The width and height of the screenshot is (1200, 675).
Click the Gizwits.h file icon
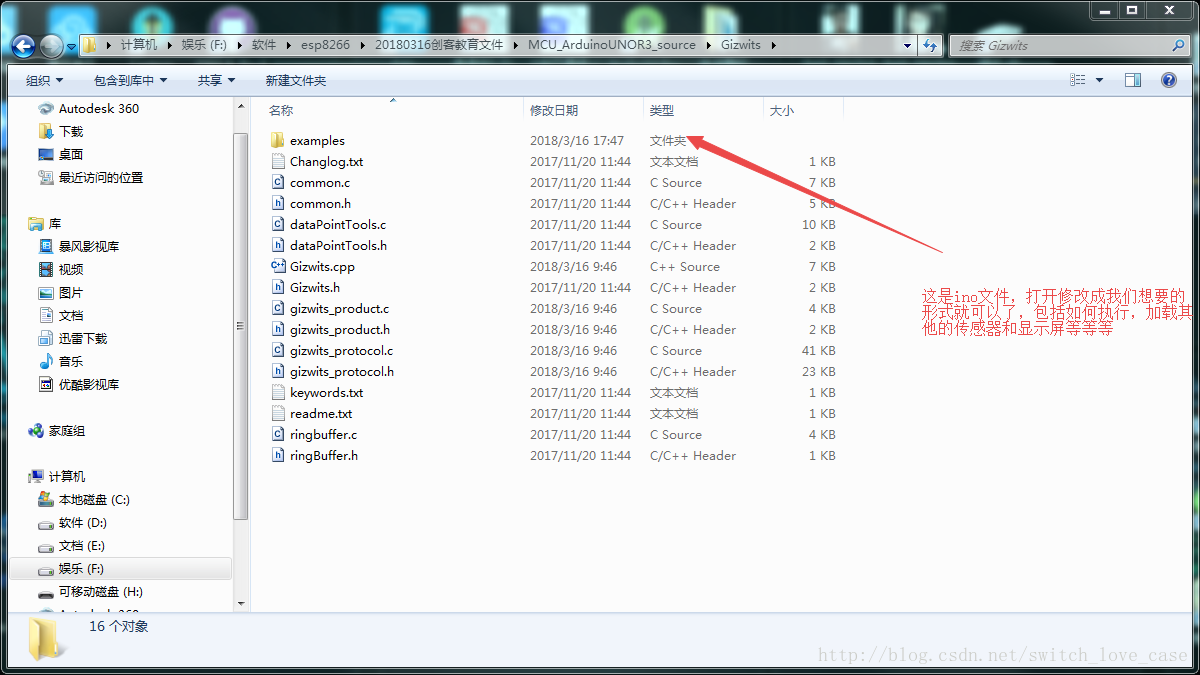pyautogui.click(x=278, y=287)
